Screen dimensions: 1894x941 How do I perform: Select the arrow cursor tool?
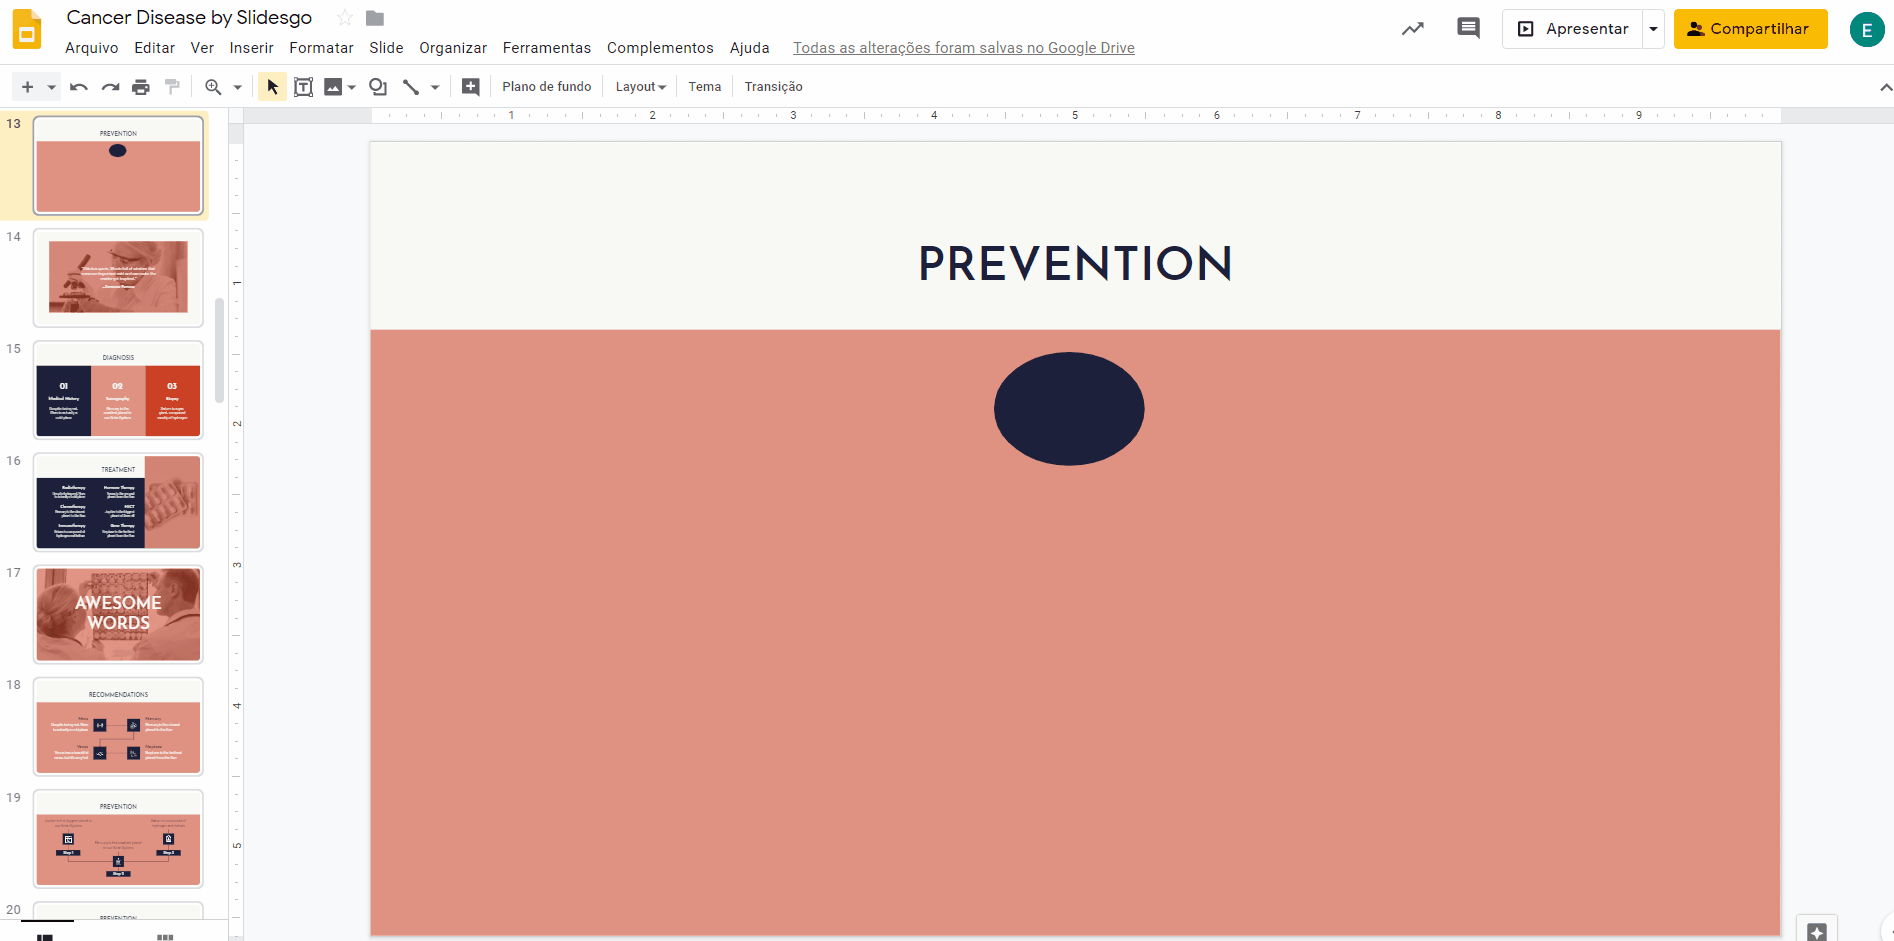pos(272,87)
